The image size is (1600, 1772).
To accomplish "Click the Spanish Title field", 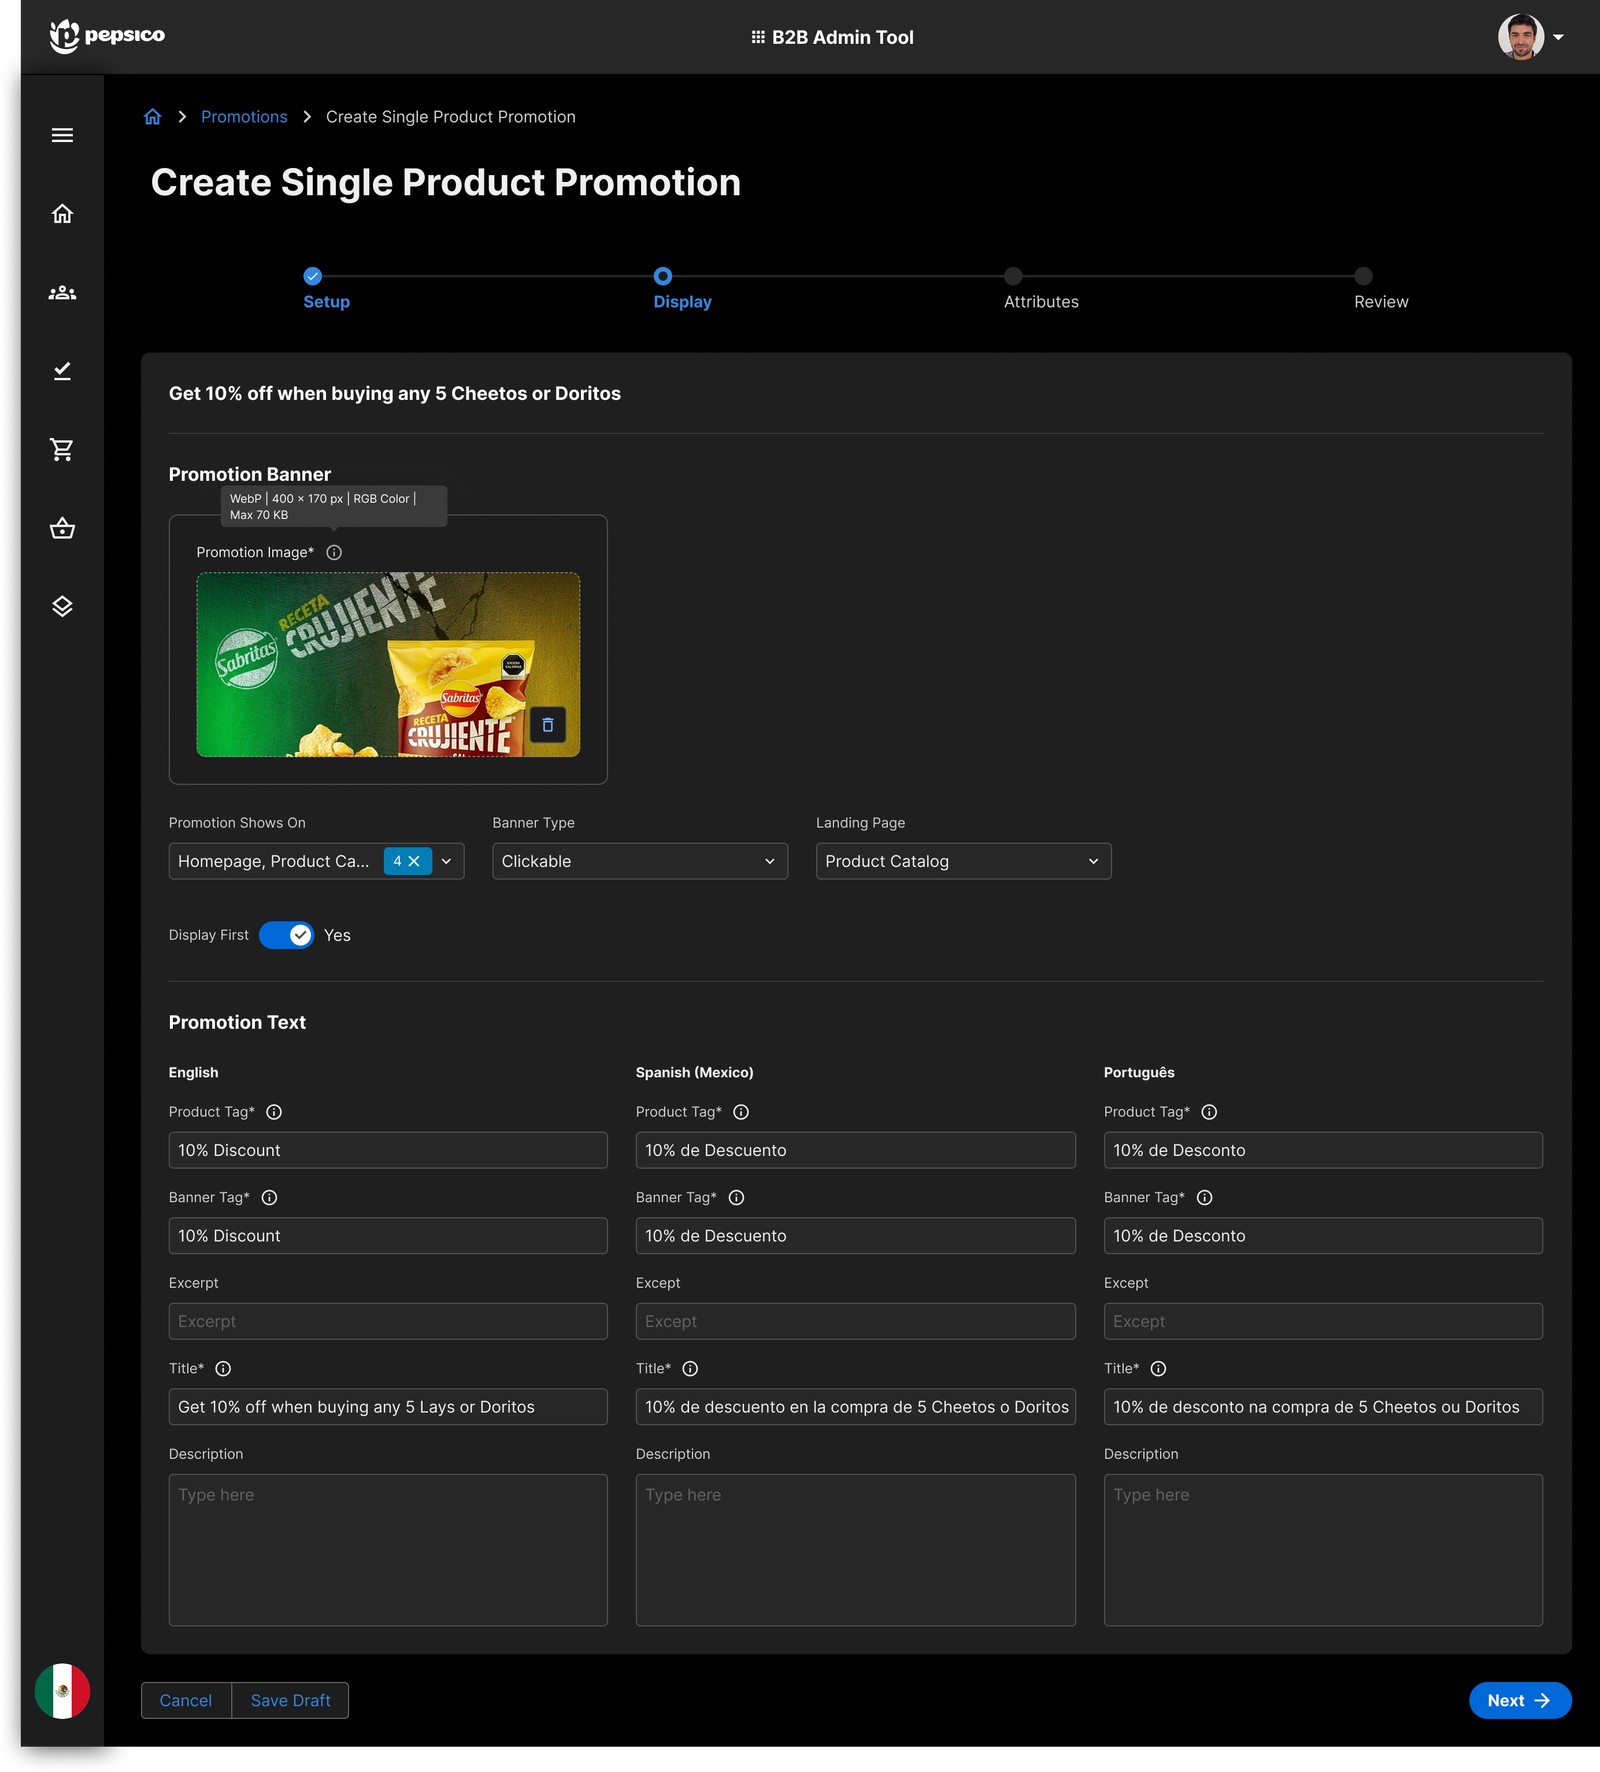I will (x=856, y=1407).
